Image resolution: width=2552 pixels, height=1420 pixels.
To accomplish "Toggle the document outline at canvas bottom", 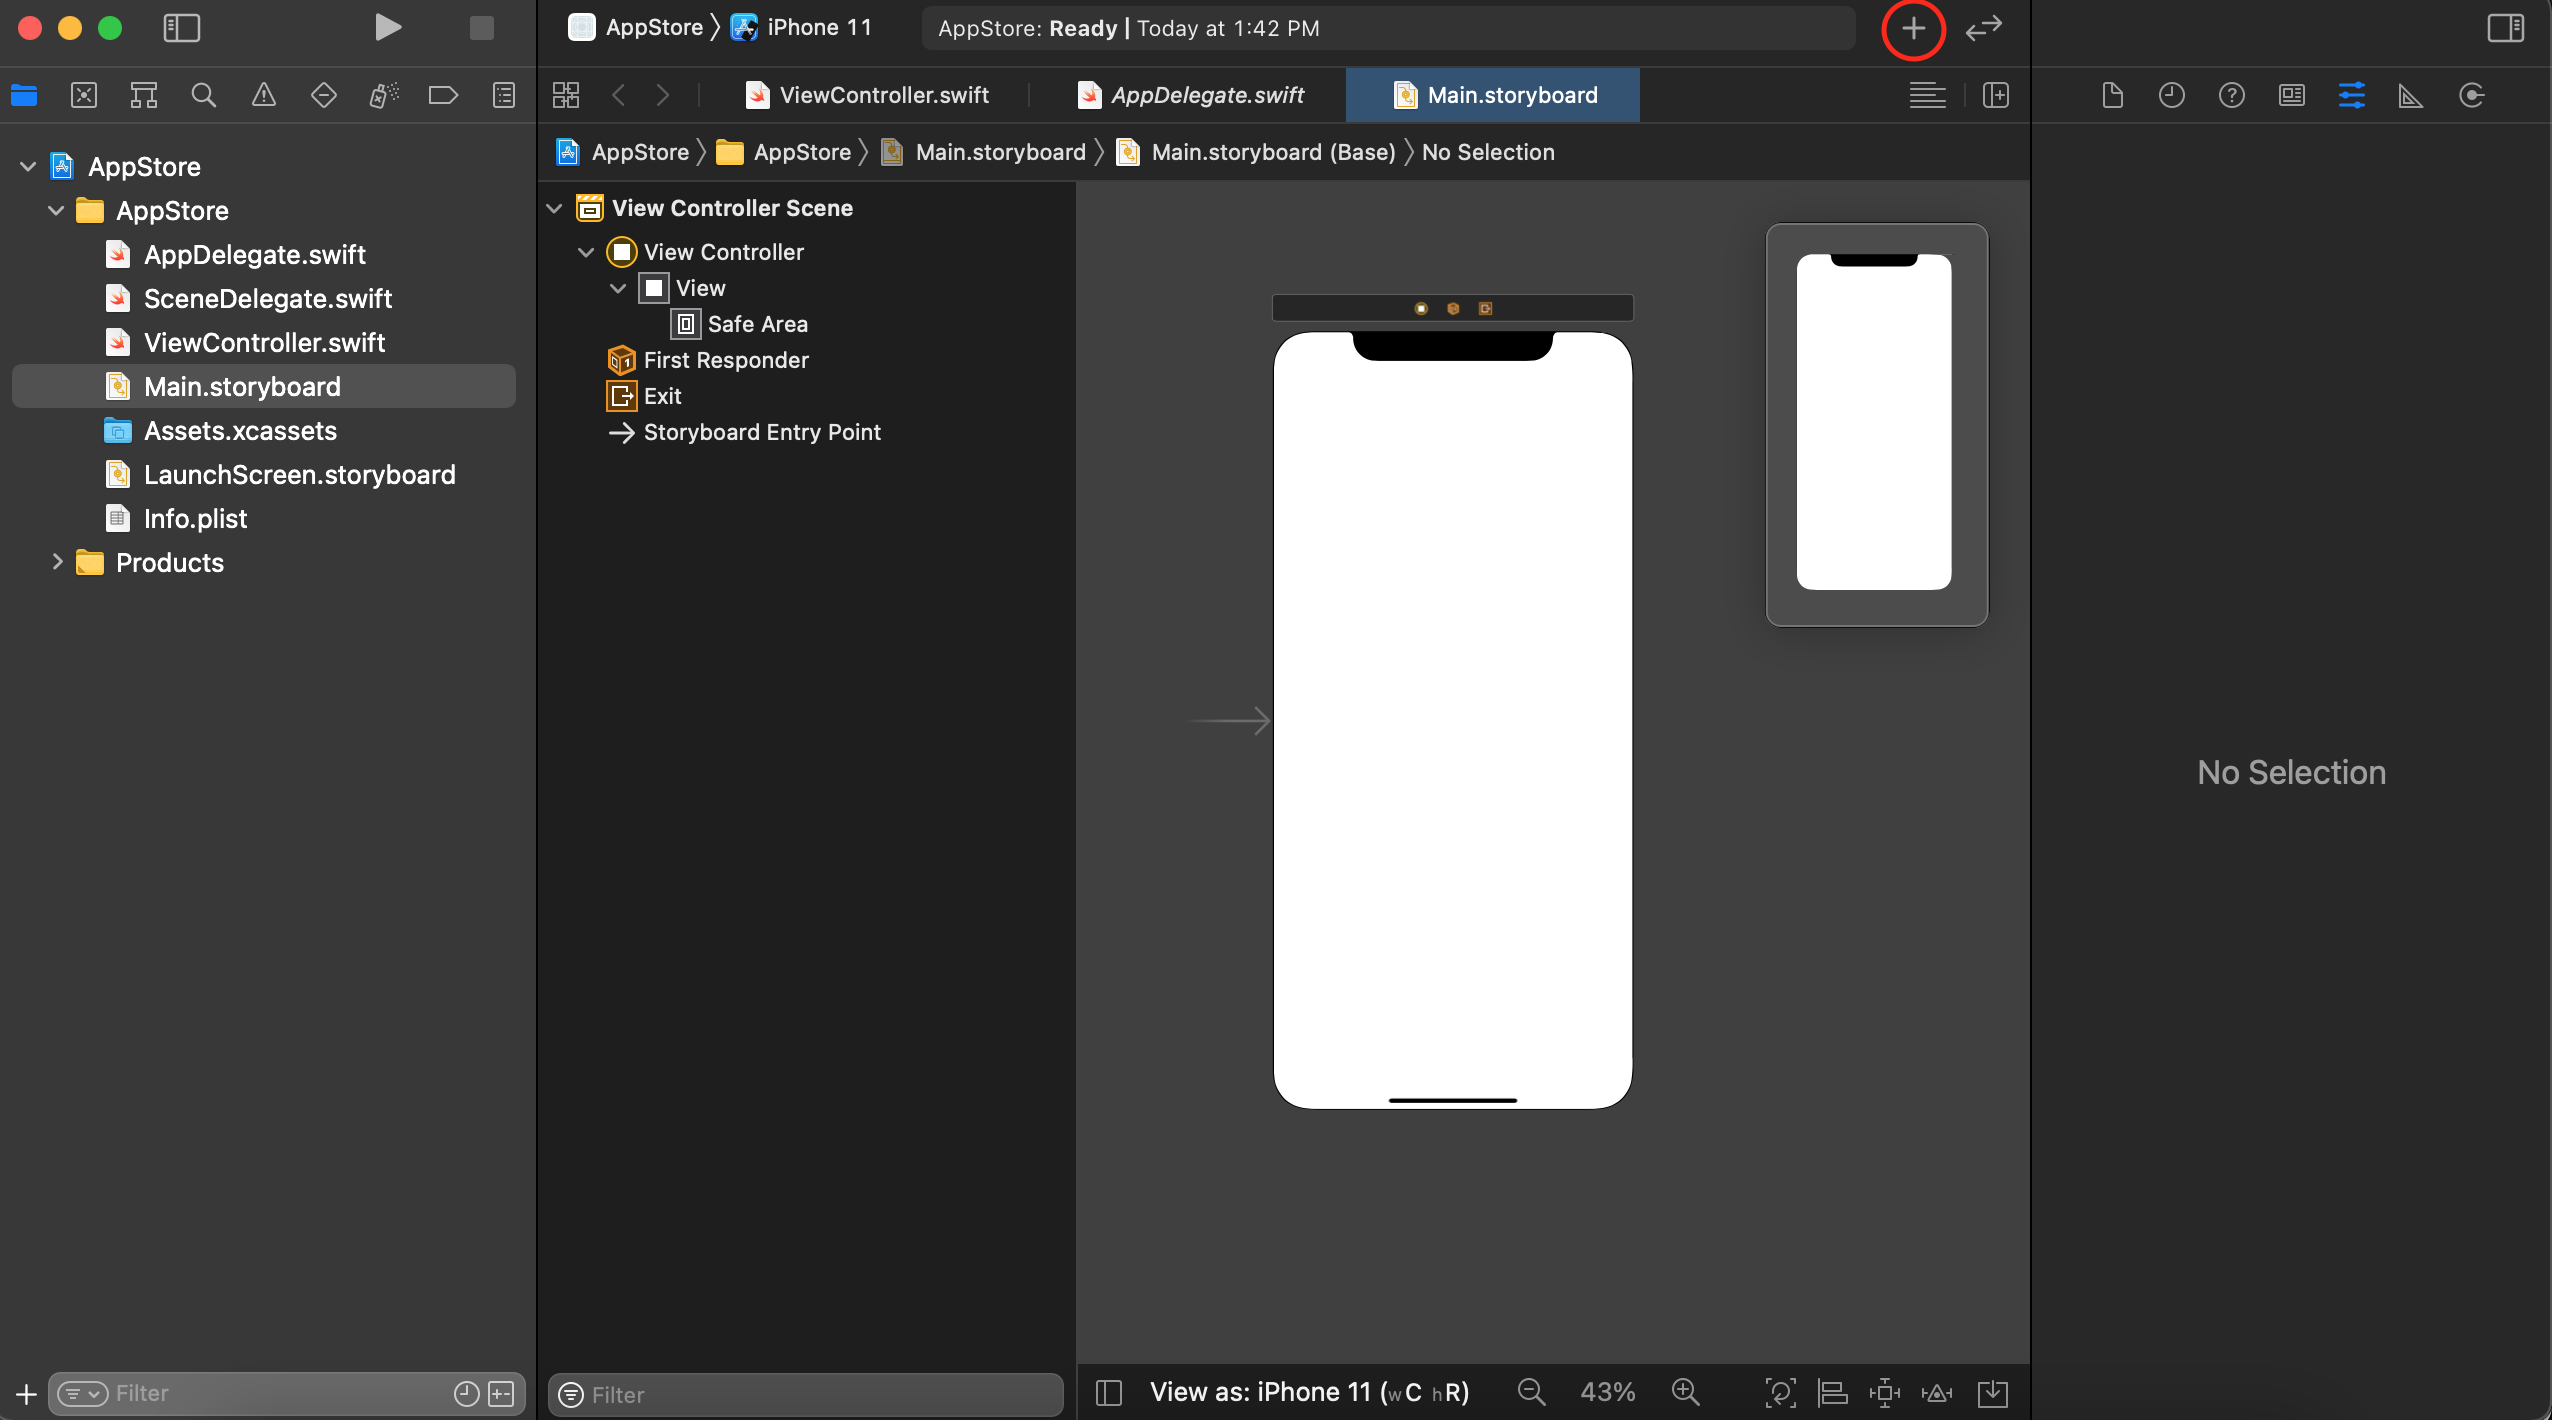I will click(x=1108, y=1392).
